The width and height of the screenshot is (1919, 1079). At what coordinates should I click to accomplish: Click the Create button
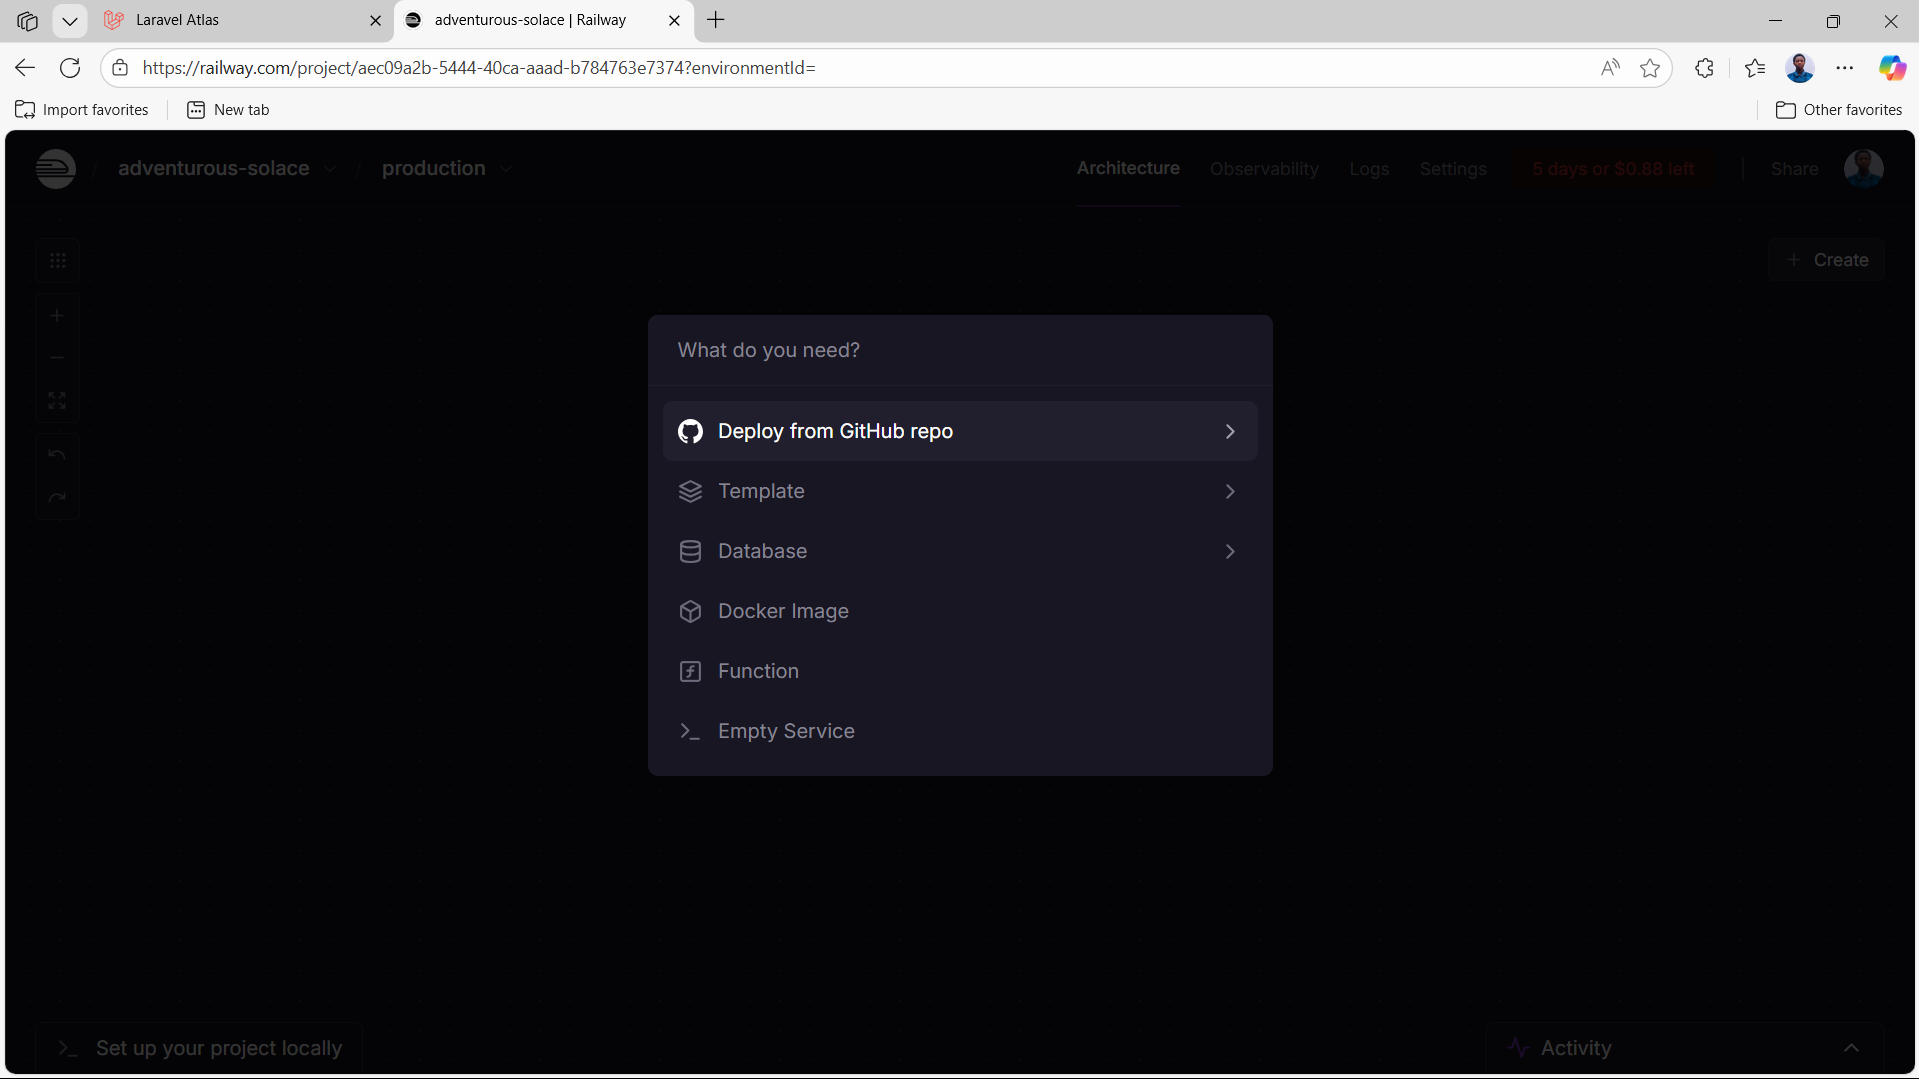point(1826,260)
